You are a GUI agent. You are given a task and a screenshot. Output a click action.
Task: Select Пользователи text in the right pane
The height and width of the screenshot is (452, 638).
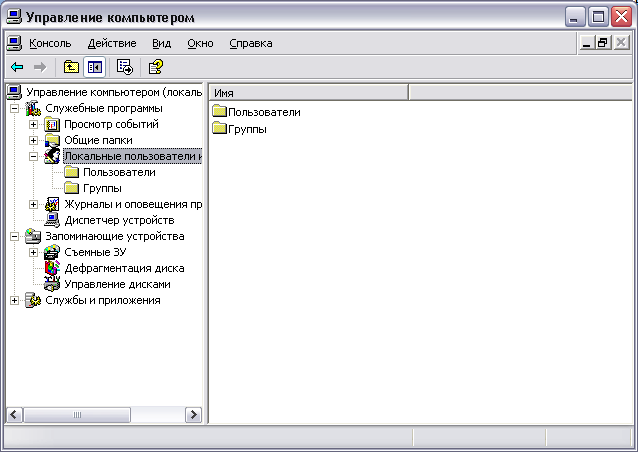point(264,112)
